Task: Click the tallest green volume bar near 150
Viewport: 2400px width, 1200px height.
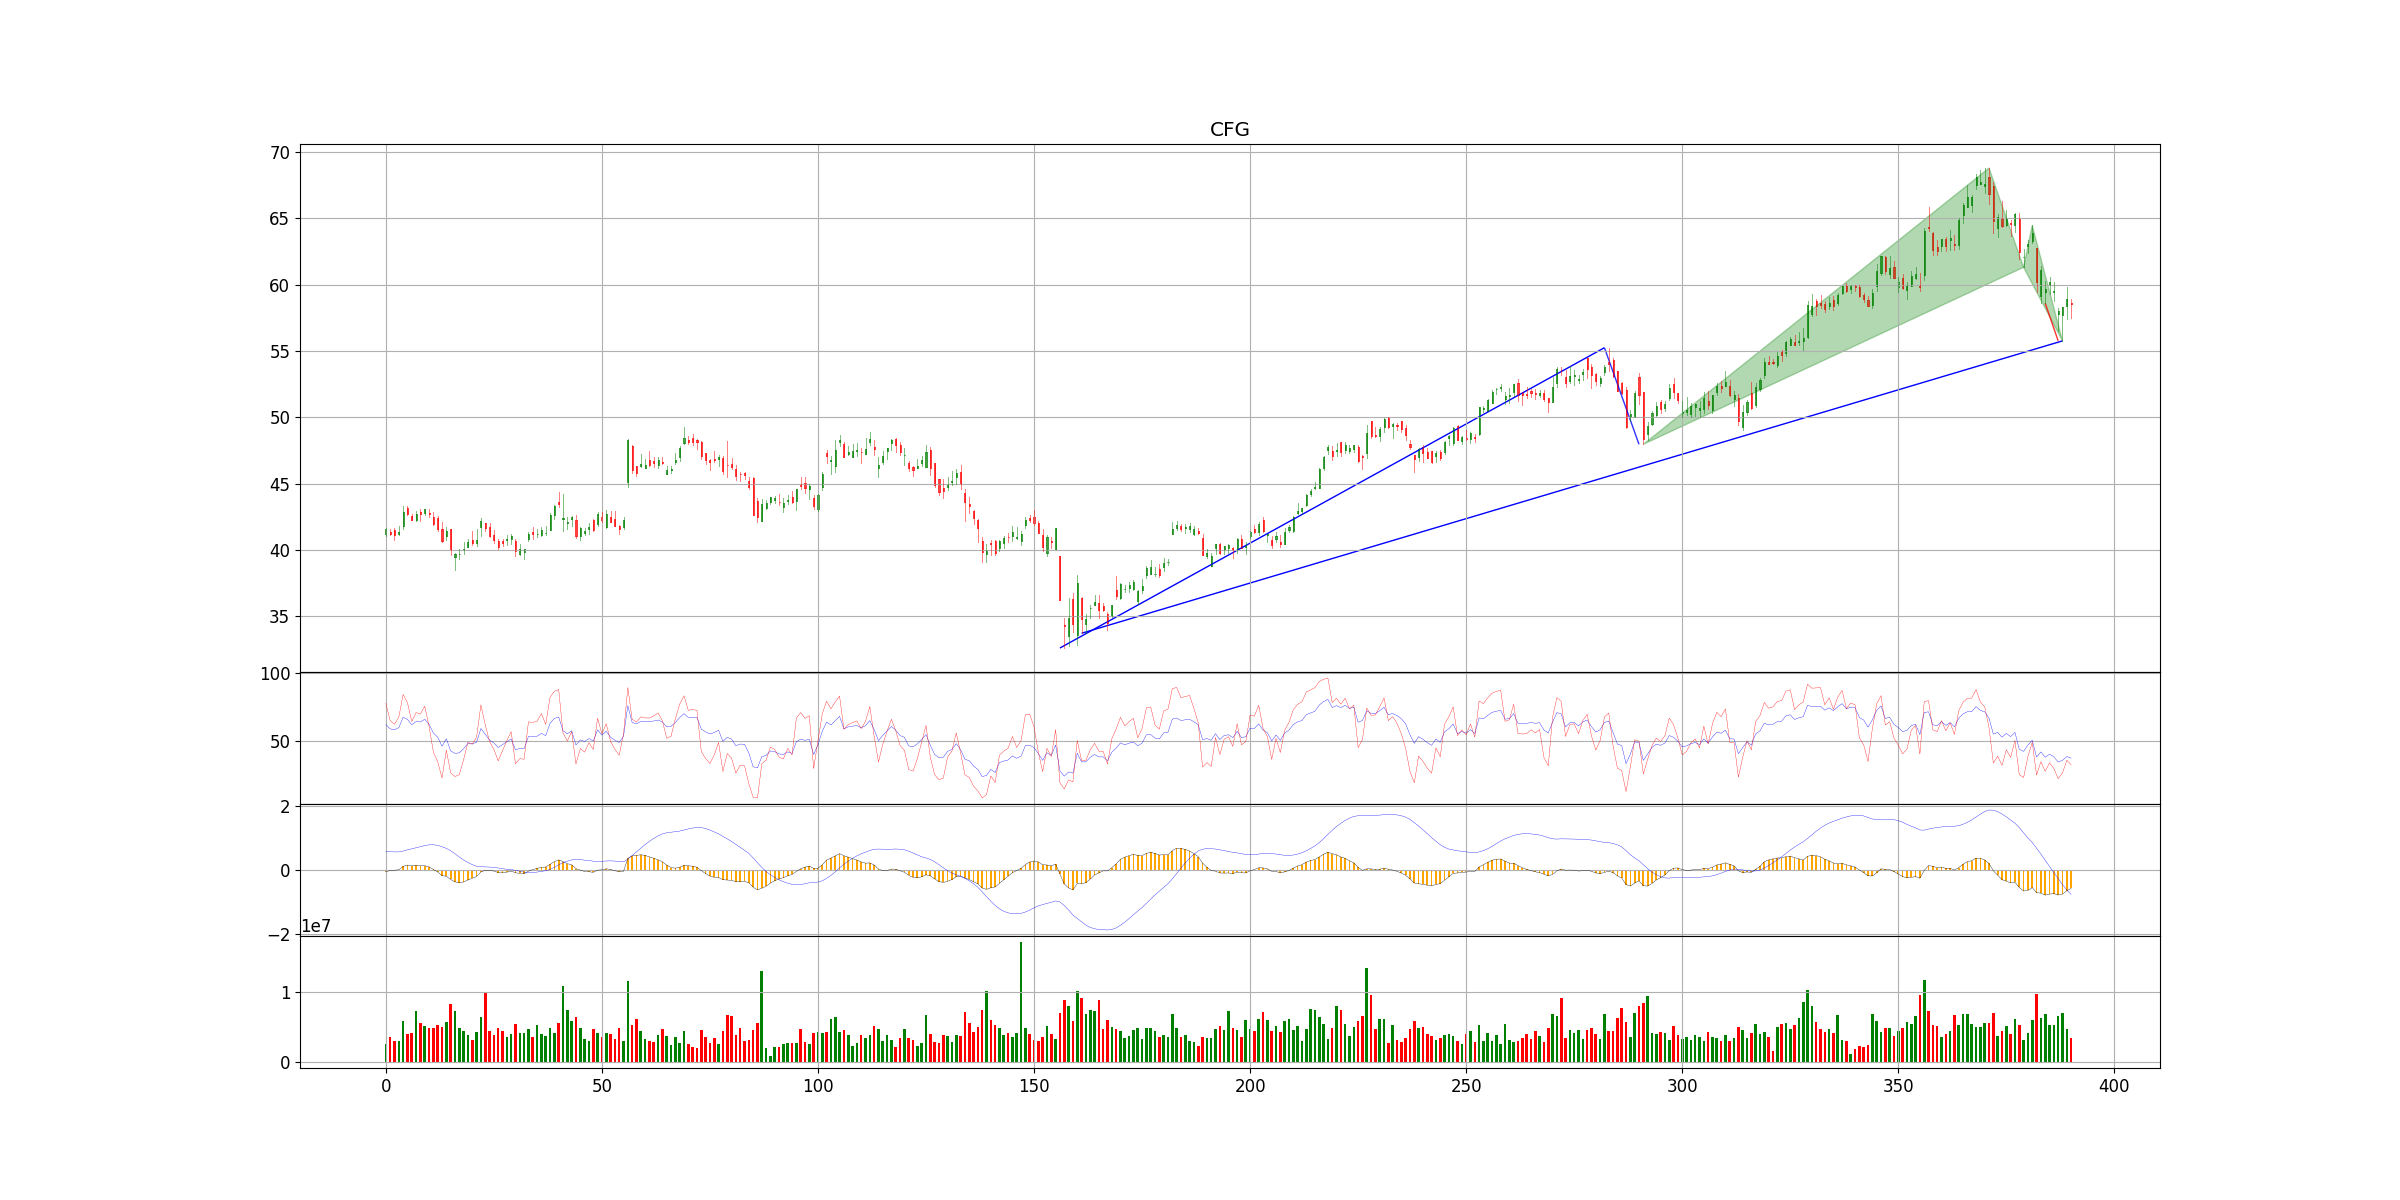Action: tap(1020, 1000)
